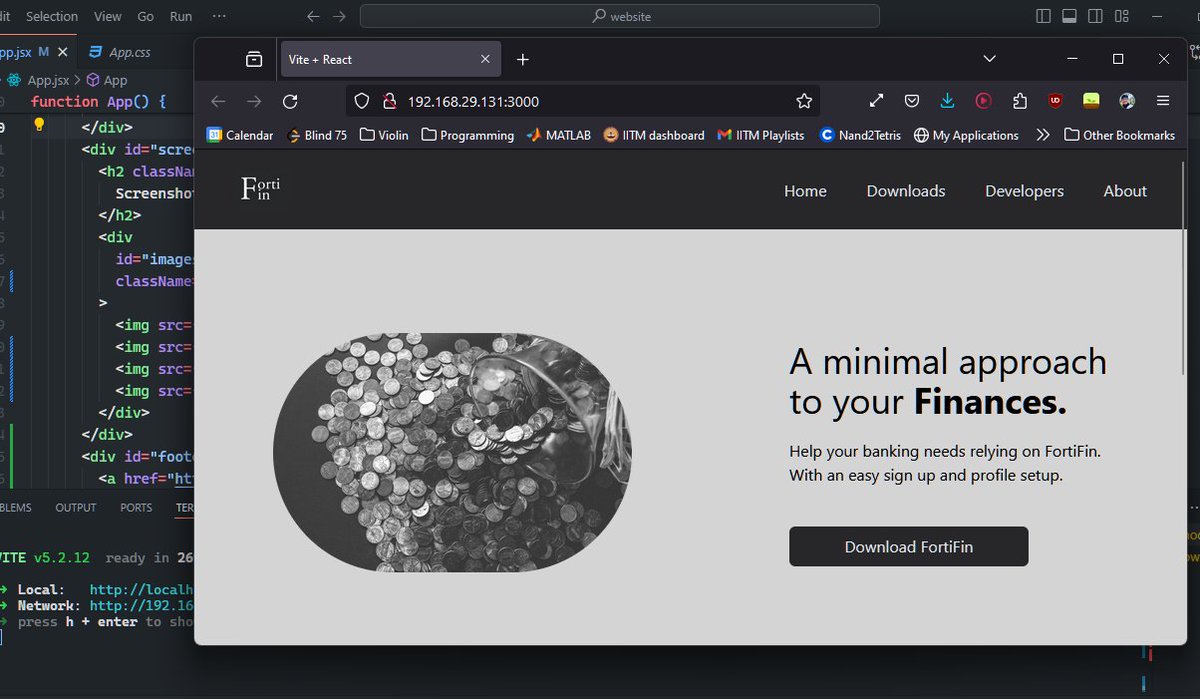Open the Other Bookmarks folder
Screen dimensions: 1200x699
[1119, 135]
